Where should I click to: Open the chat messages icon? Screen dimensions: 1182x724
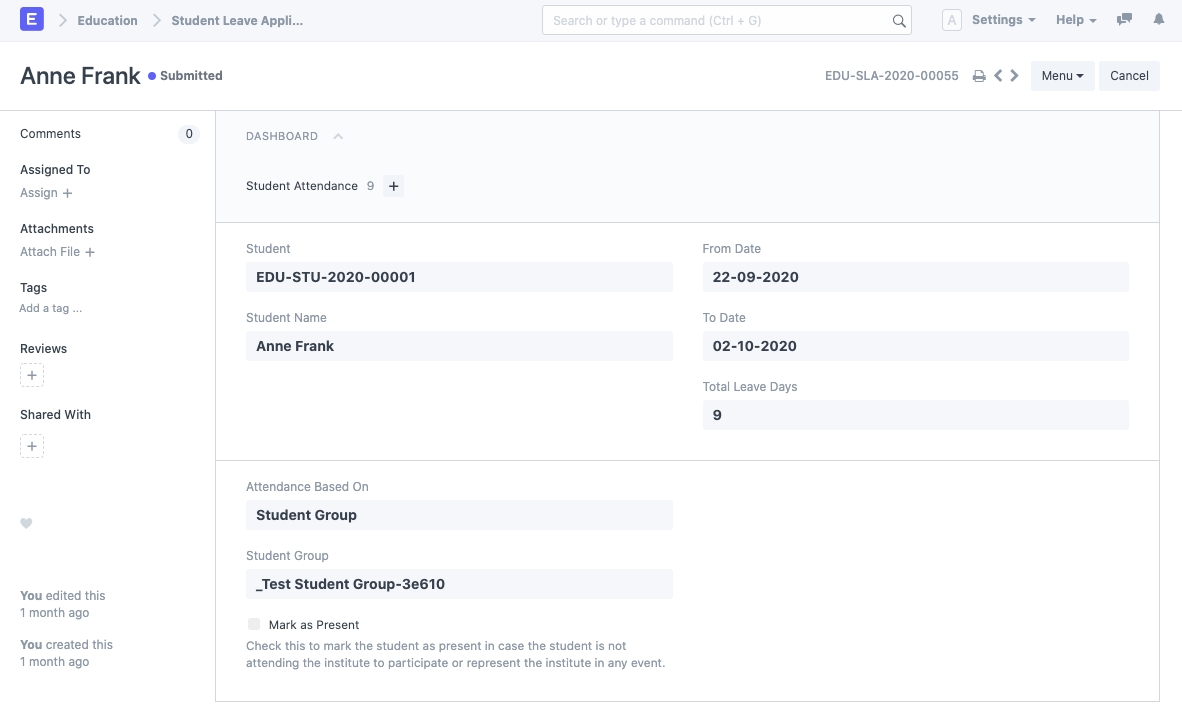[1125, 20]
